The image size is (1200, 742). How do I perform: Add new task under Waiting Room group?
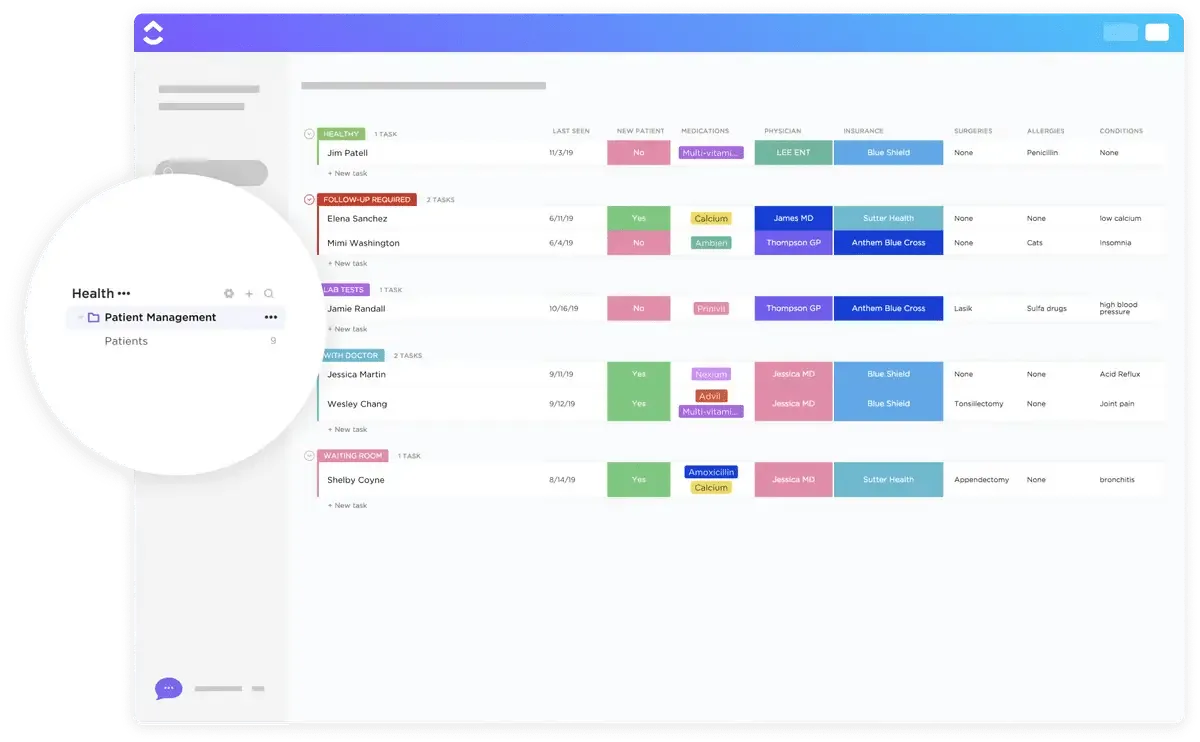tap(347, 506)
